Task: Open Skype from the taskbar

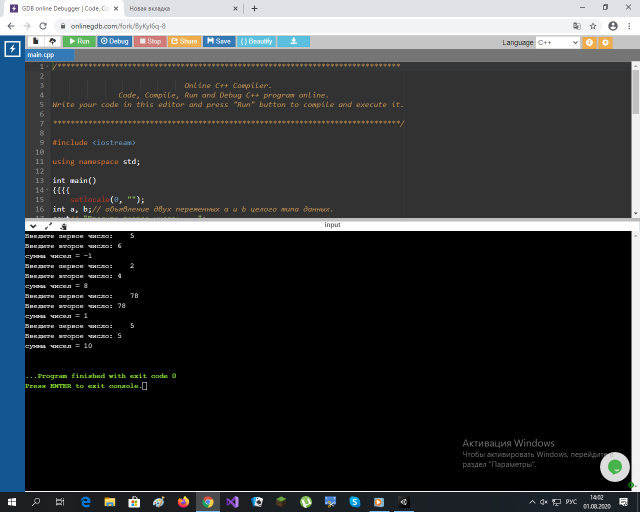Action: click(355, 502)
